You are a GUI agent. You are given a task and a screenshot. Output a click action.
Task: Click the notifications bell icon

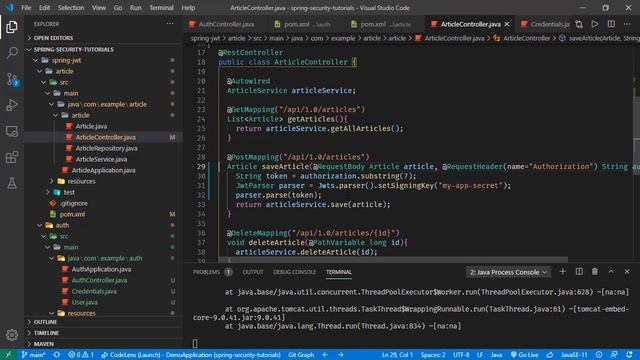click(x=629, y=355)
